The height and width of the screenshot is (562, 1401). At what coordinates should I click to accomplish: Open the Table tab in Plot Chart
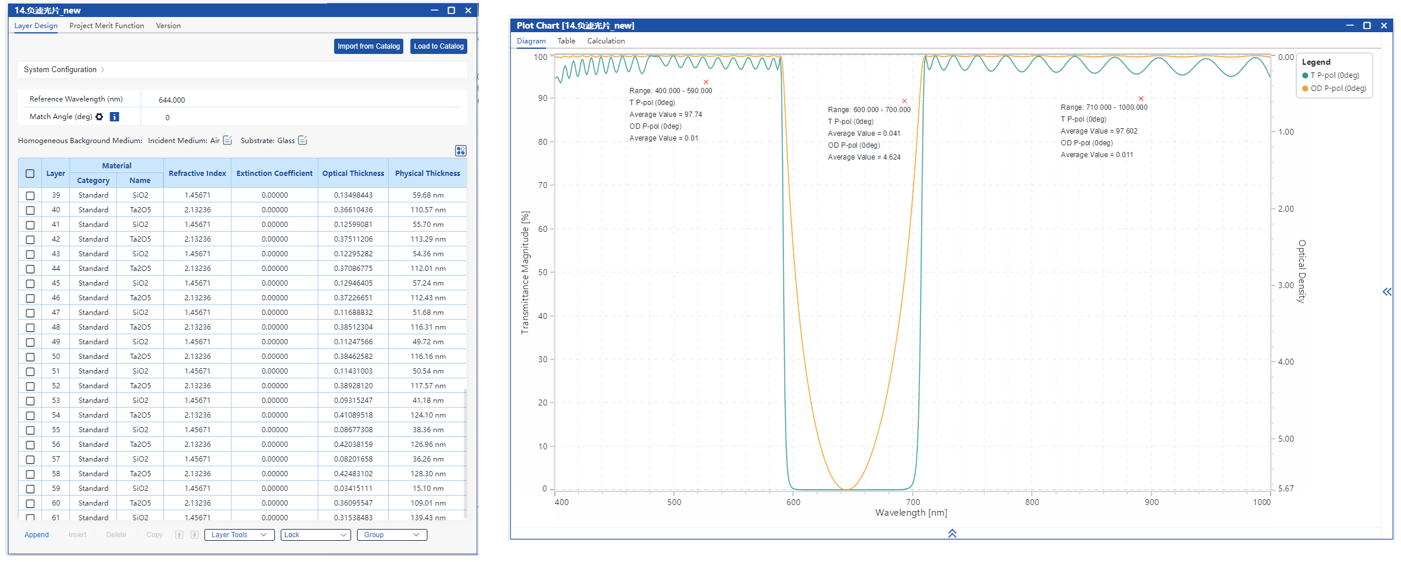pyautogui.click(x=566, y=41)
